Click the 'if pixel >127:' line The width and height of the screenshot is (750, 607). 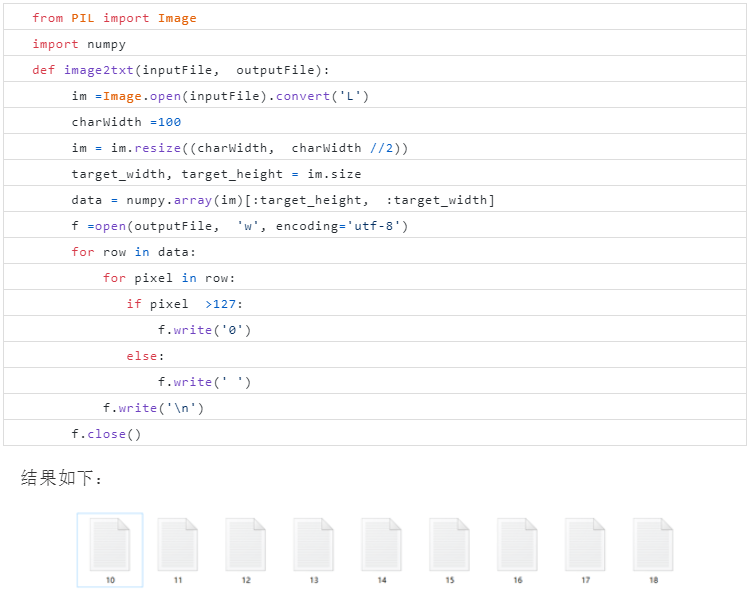(375, 303)
